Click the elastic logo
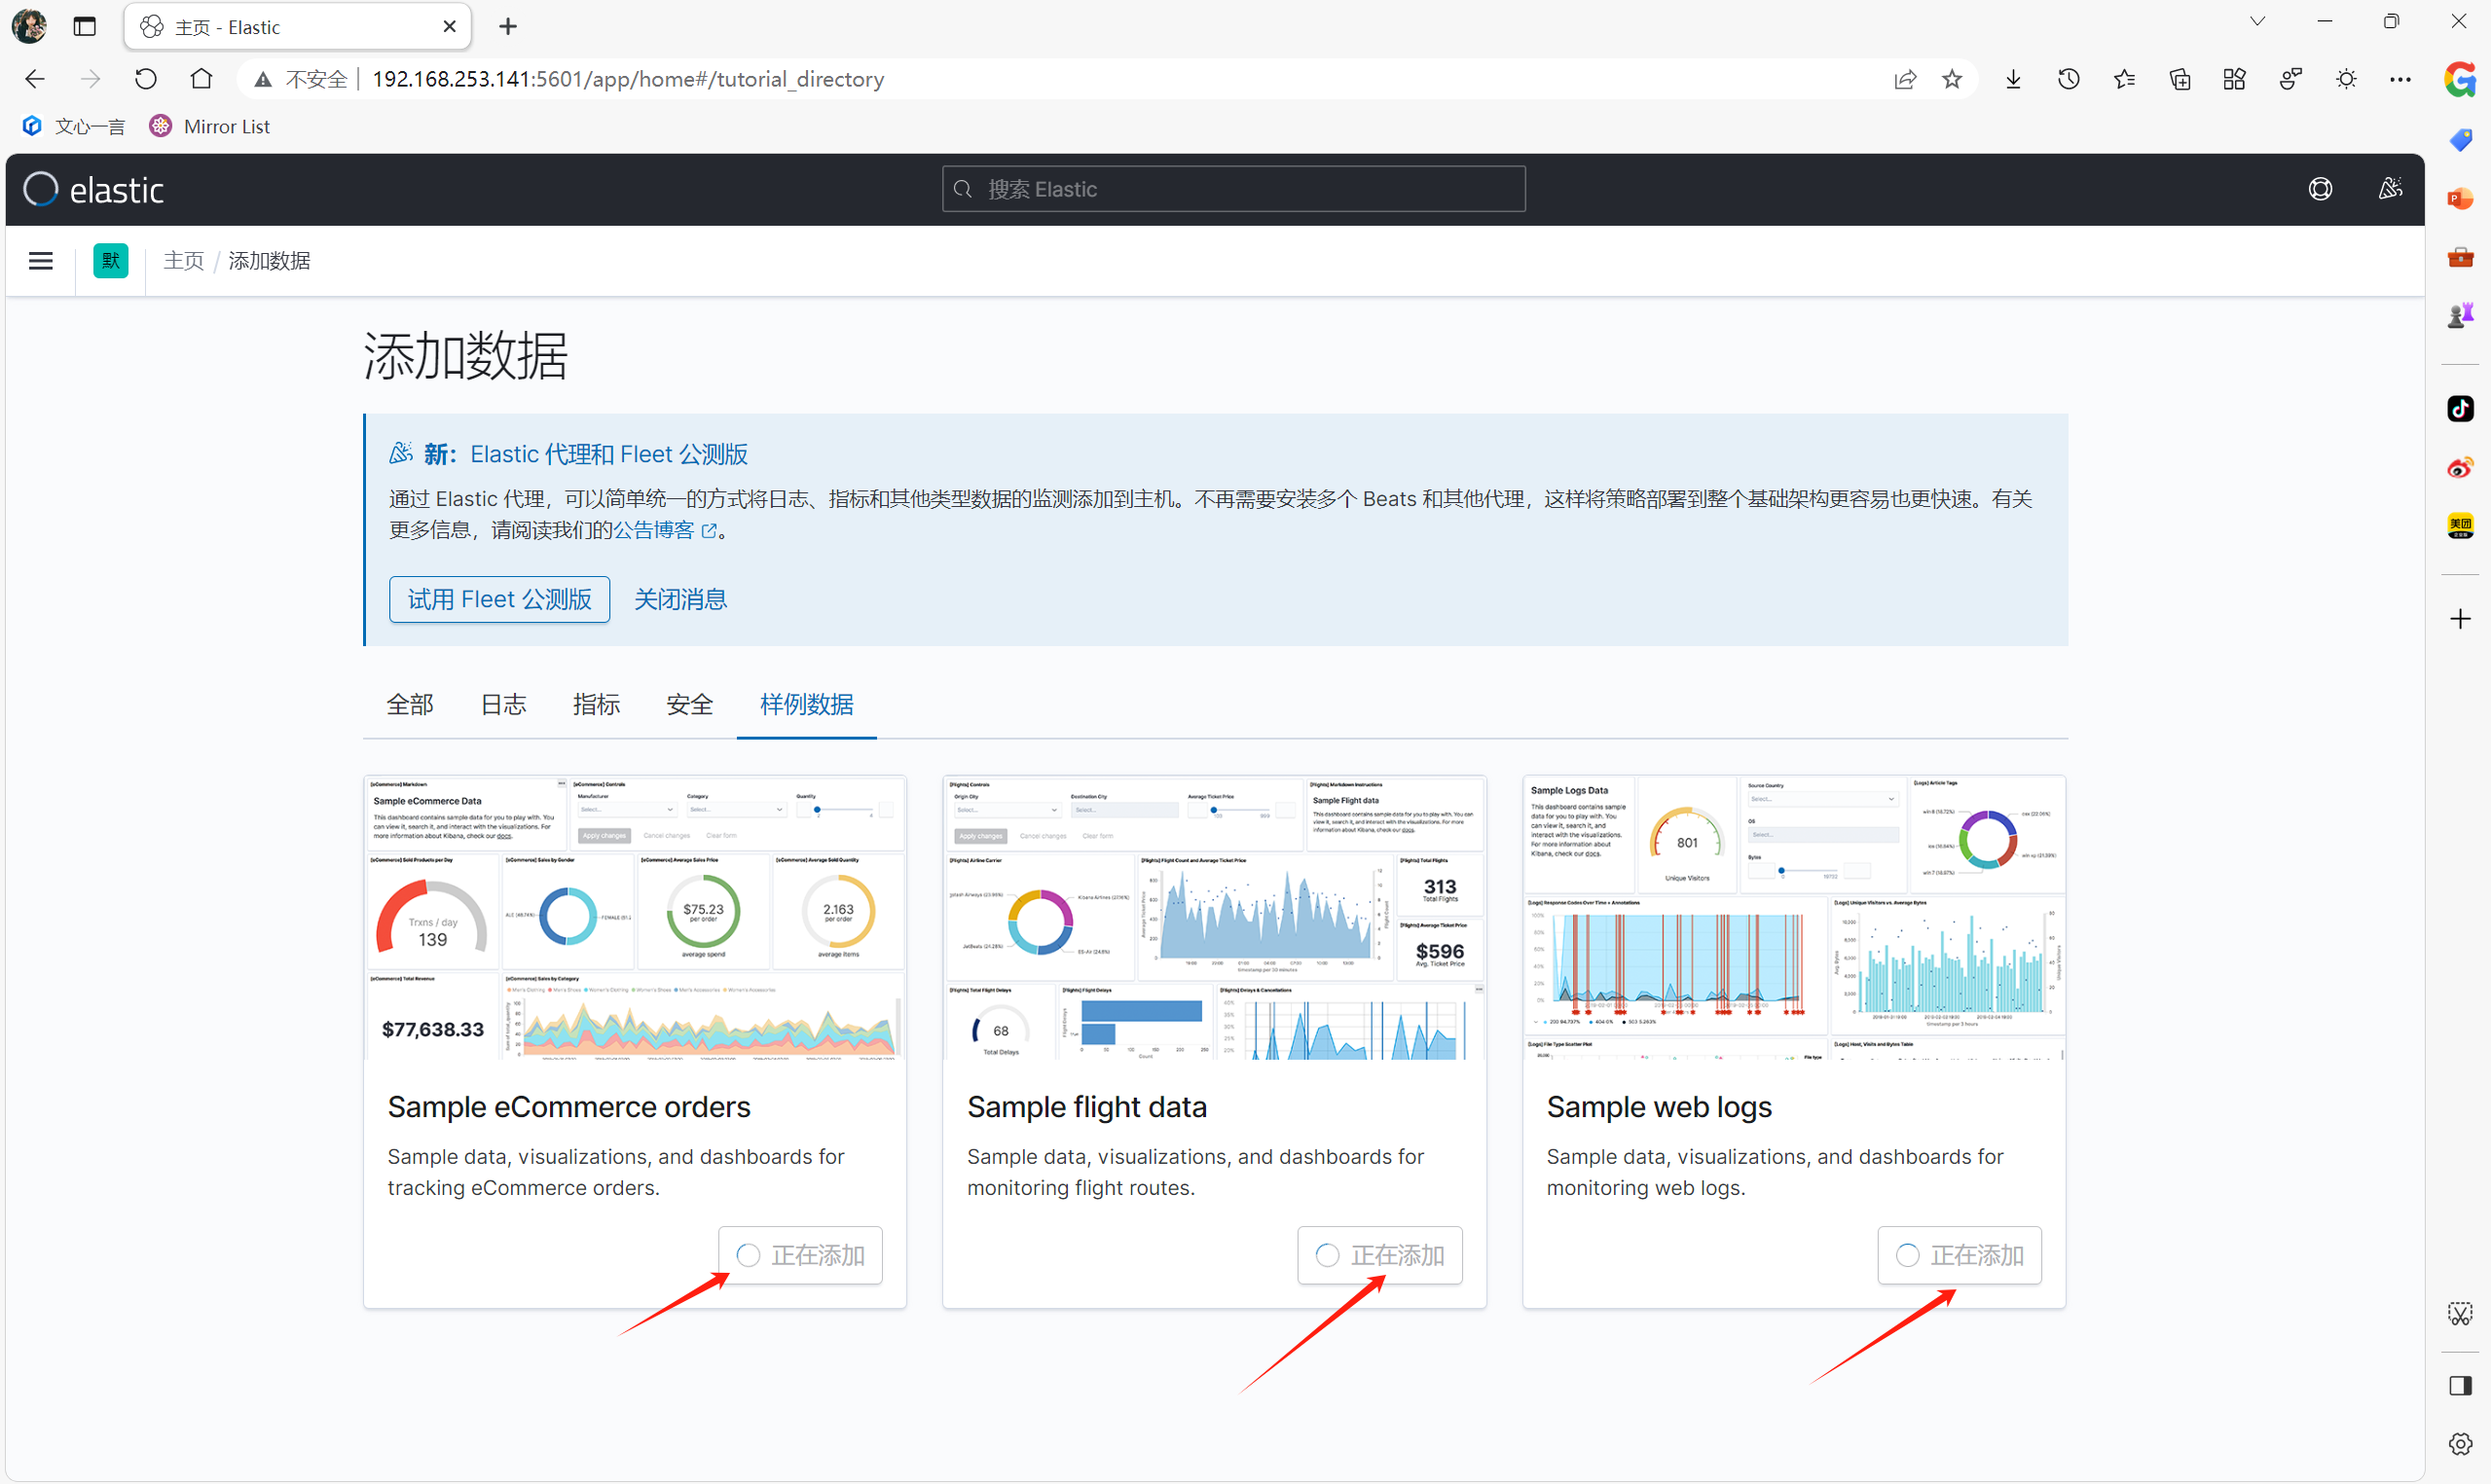Viewport: 2491px width, 1484px height. point(93,189)
